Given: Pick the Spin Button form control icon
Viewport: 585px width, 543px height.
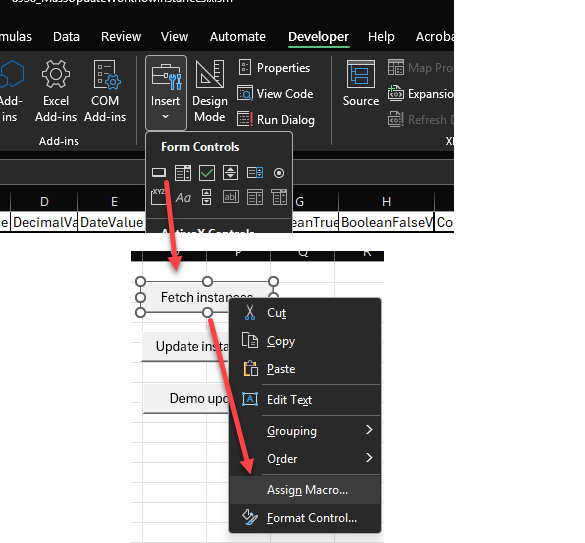Looking at the screenshot, I should [x=231, y=173].
